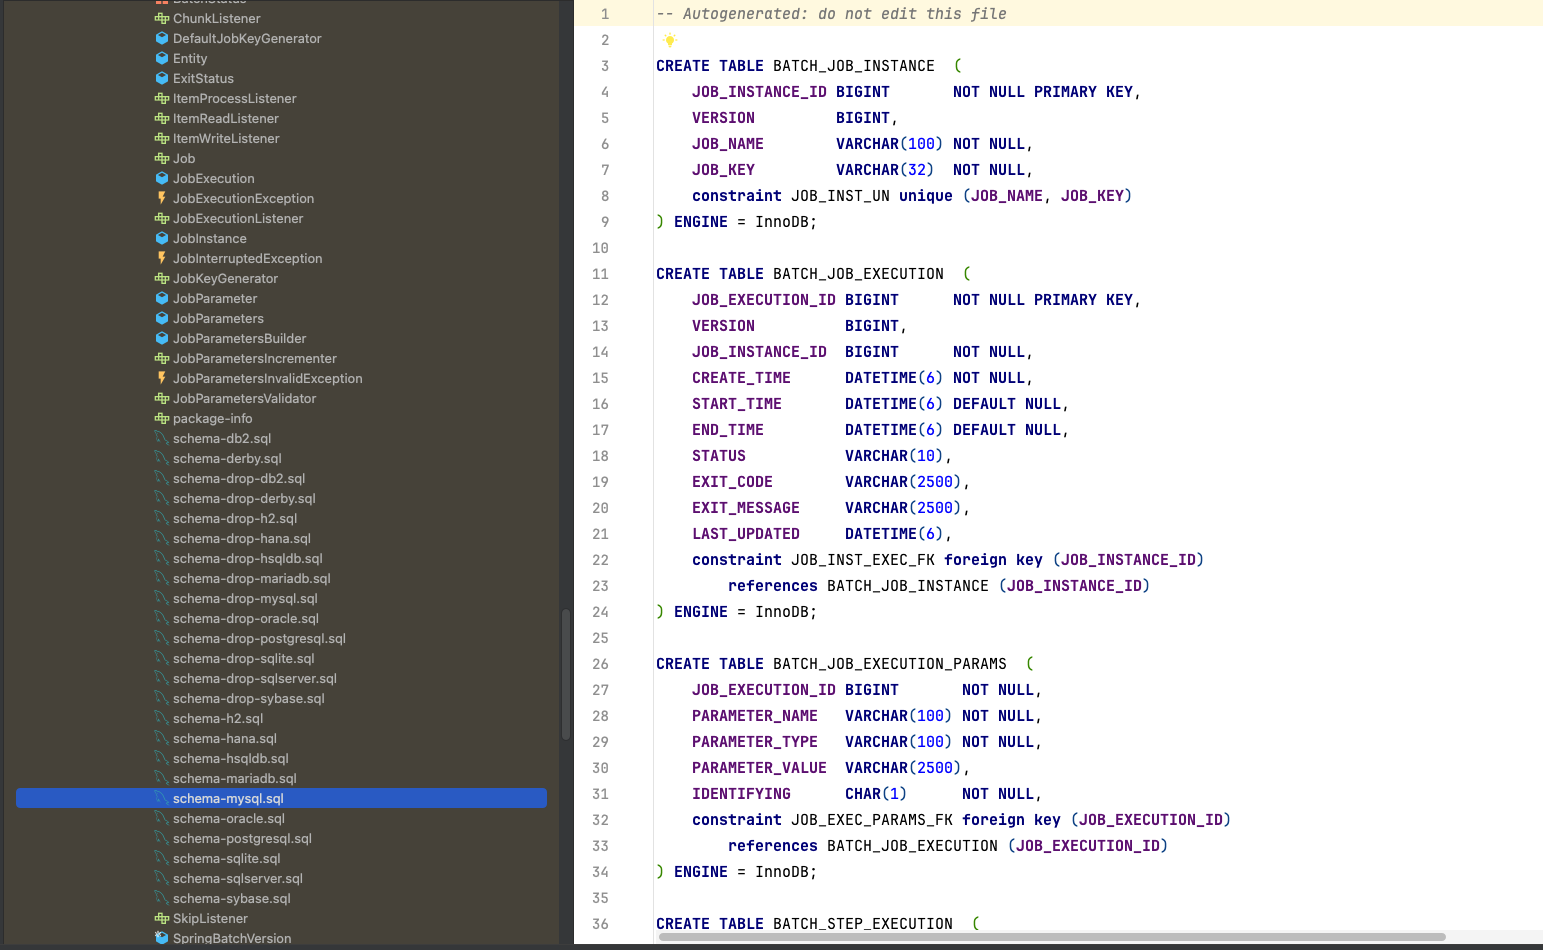1543x950 pixels.
Task: Open schema-drop-sybase.sql from the tree
Action: 249,698
